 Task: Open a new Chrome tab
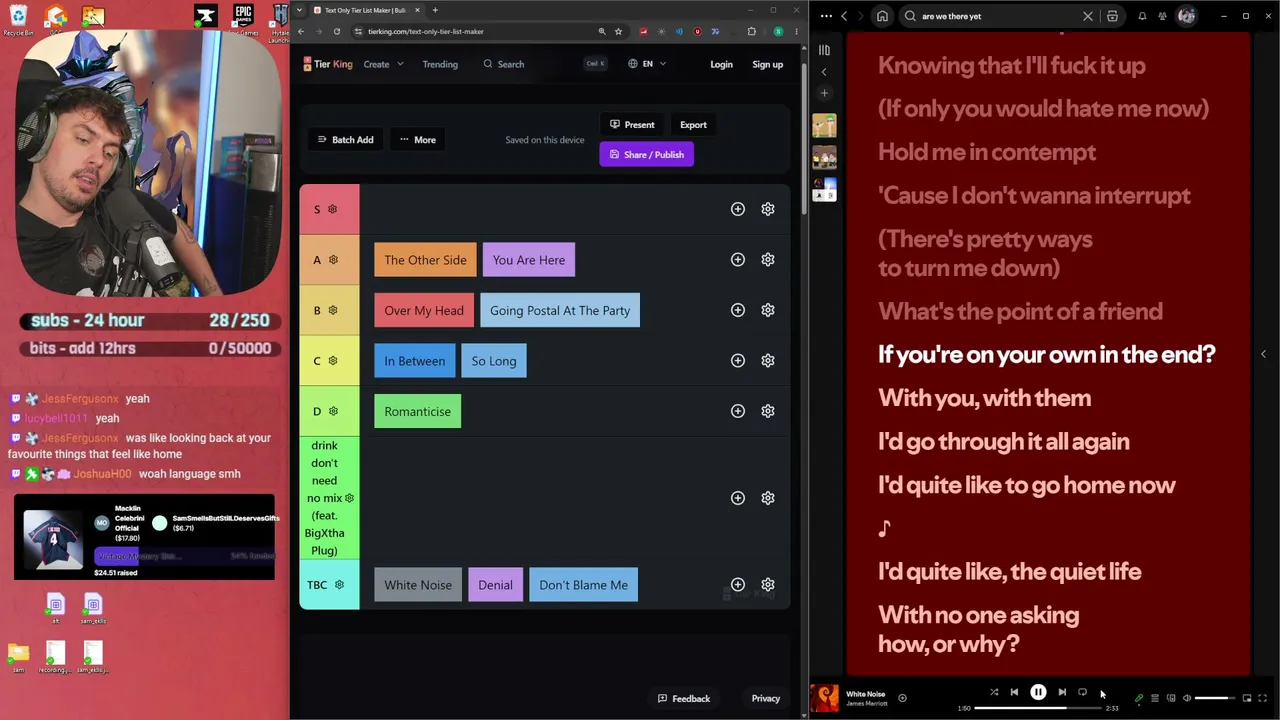click(435, 10)
